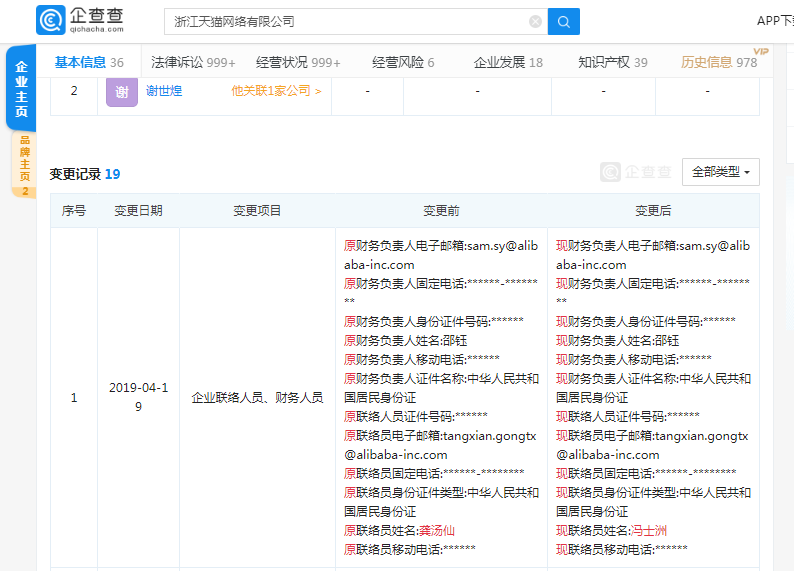
Task: Click the APP download link
Action: click(x=775, y=21)
